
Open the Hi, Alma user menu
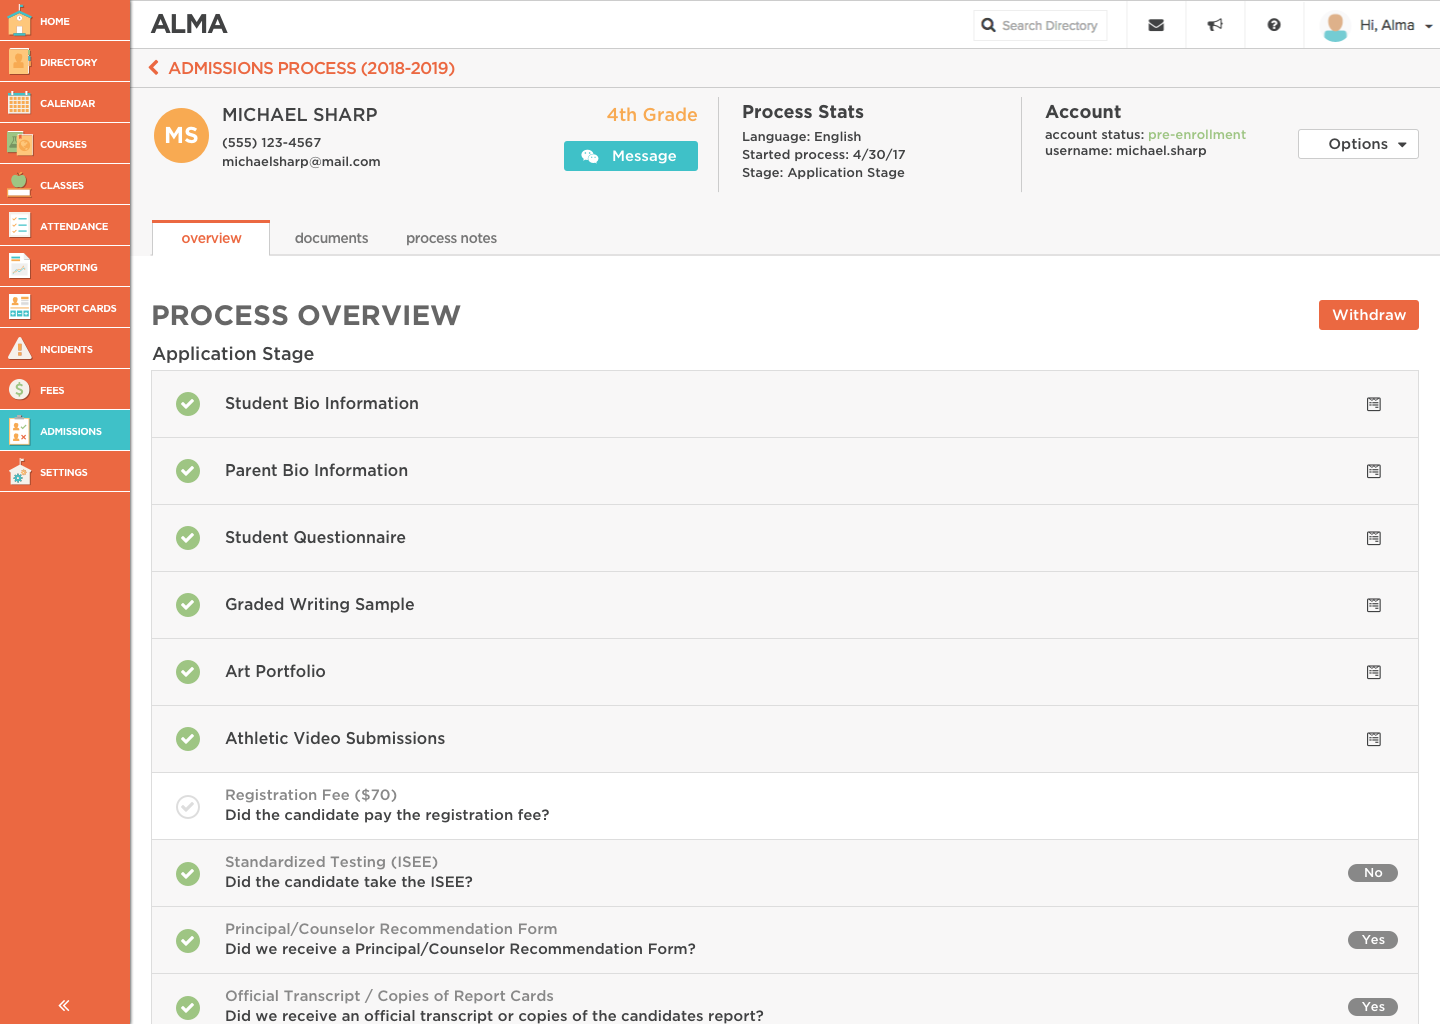click(x=1378, y=25)
